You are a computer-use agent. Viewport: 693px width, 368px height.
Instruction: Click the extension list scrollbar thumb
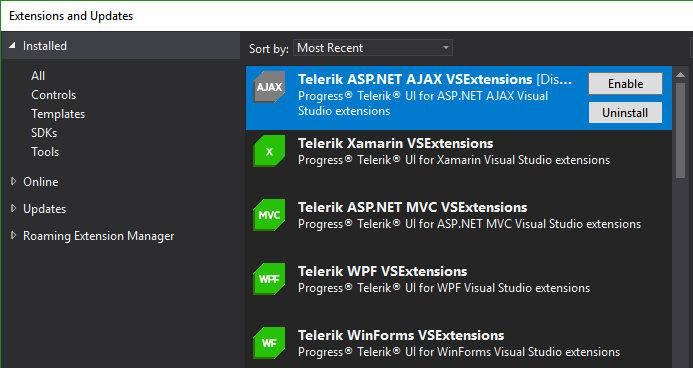tap(680, 129)
